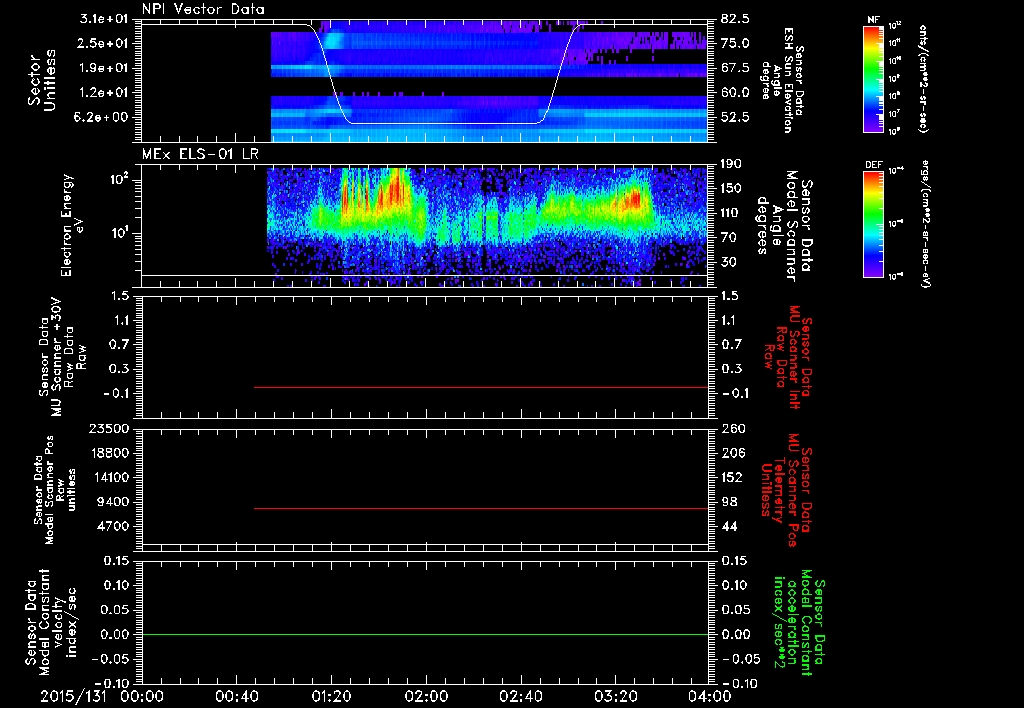
Task: Click the '260' telemetry tick label
Action: tap(733, 428)
